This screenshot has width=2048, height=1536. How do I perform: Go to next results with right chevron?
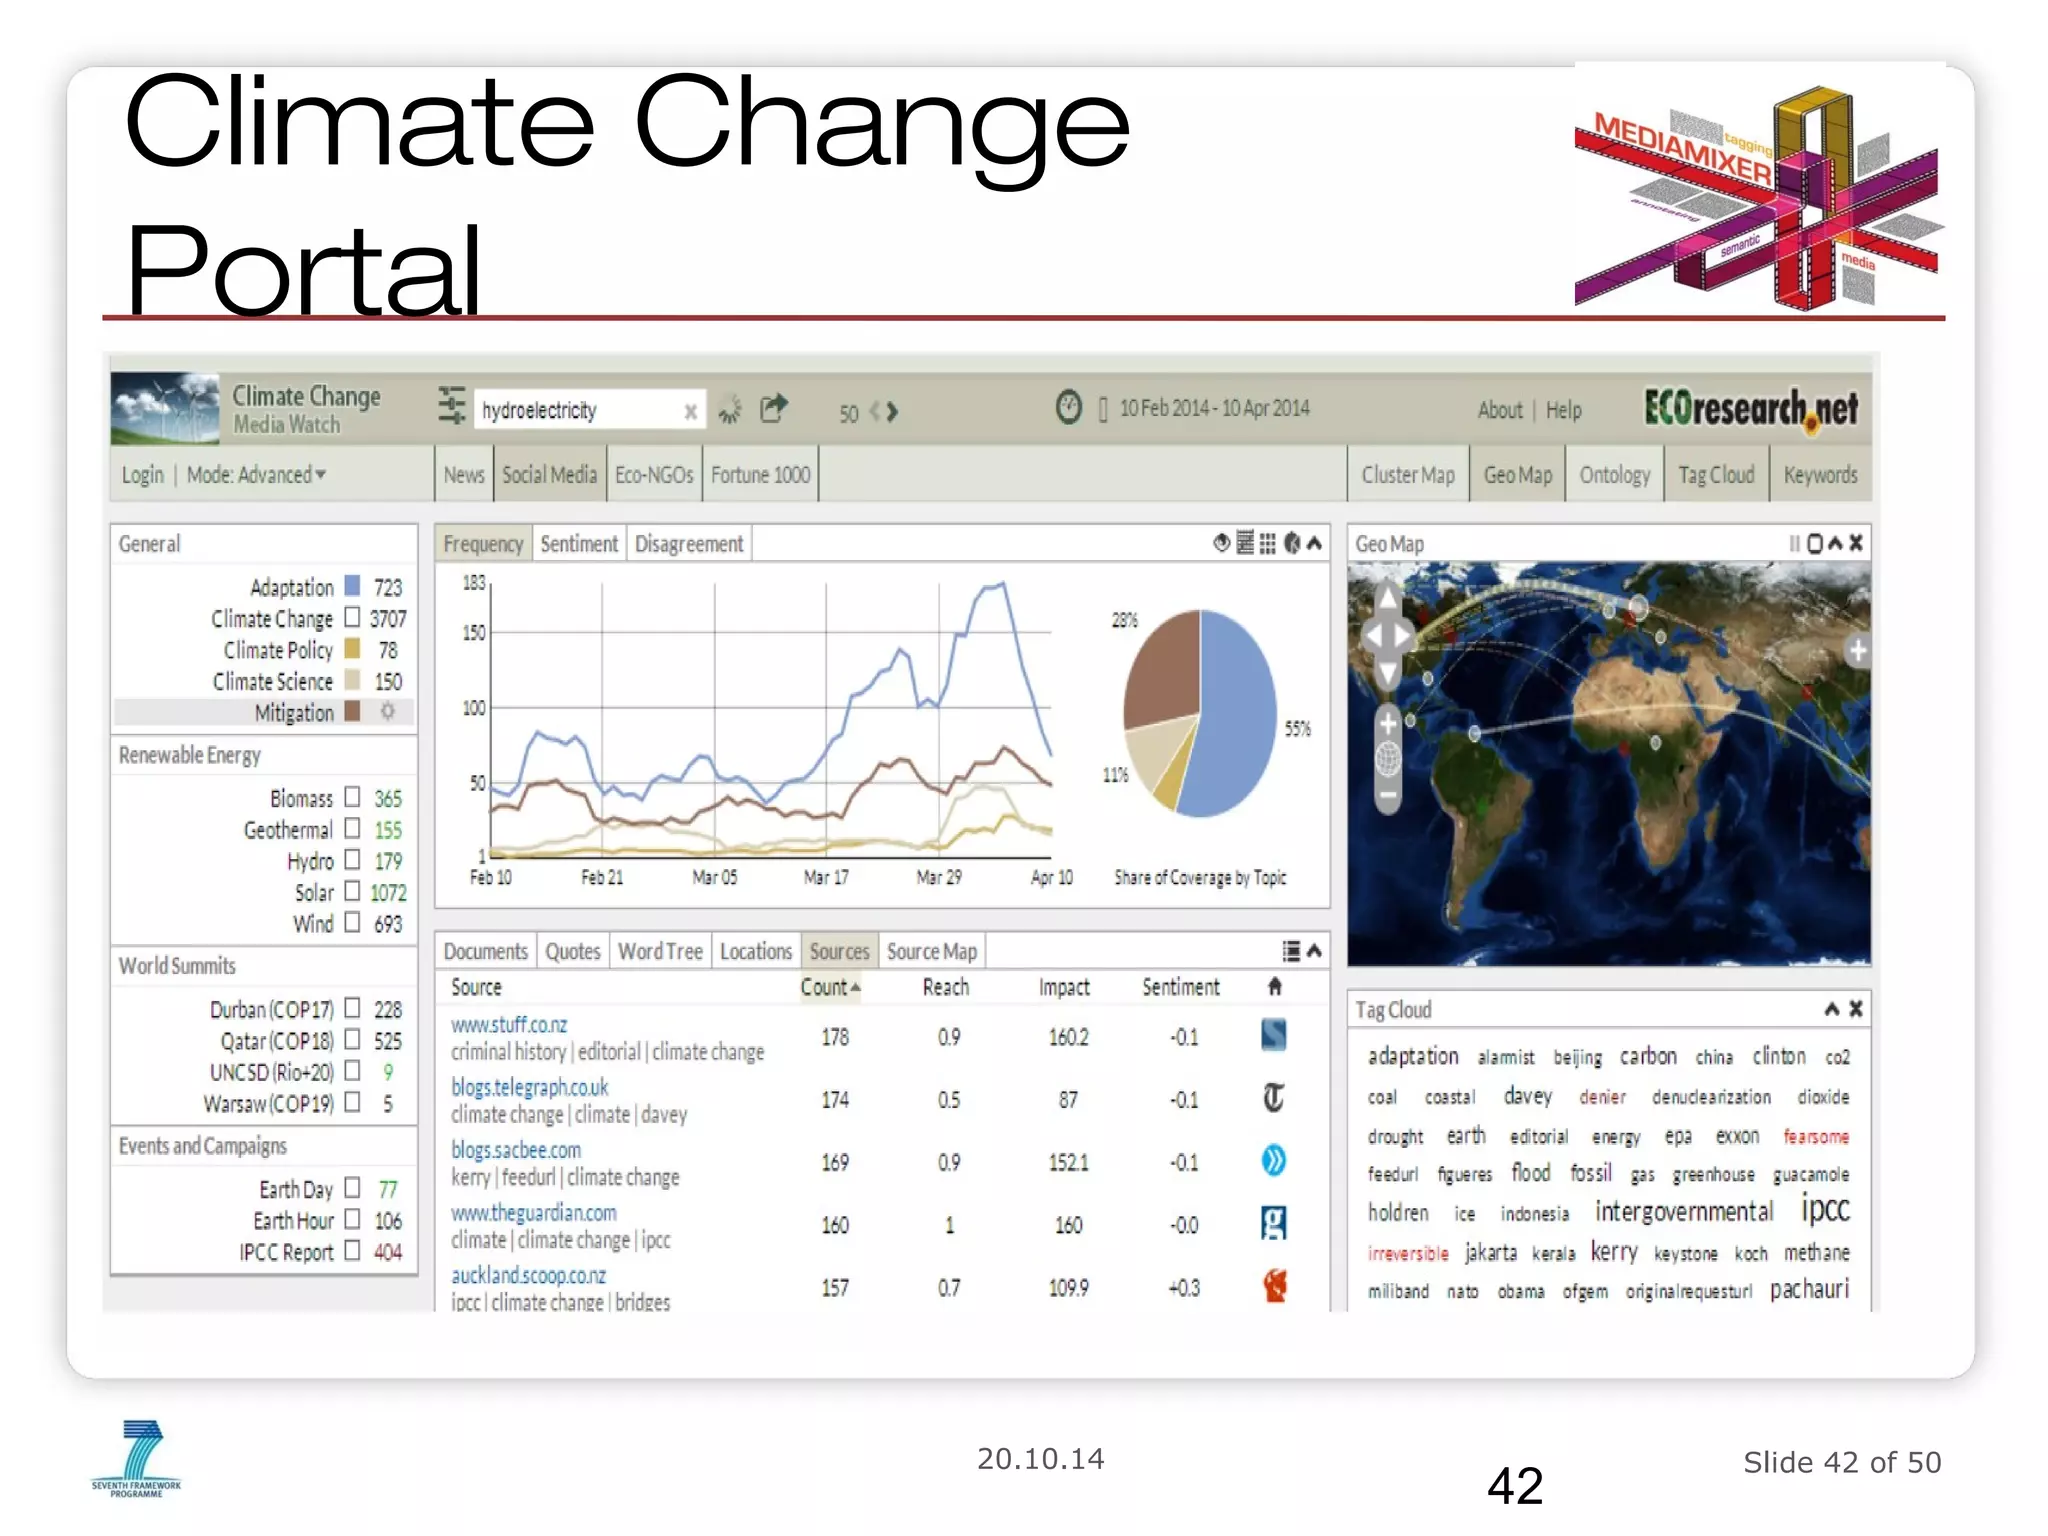point(893,411)
